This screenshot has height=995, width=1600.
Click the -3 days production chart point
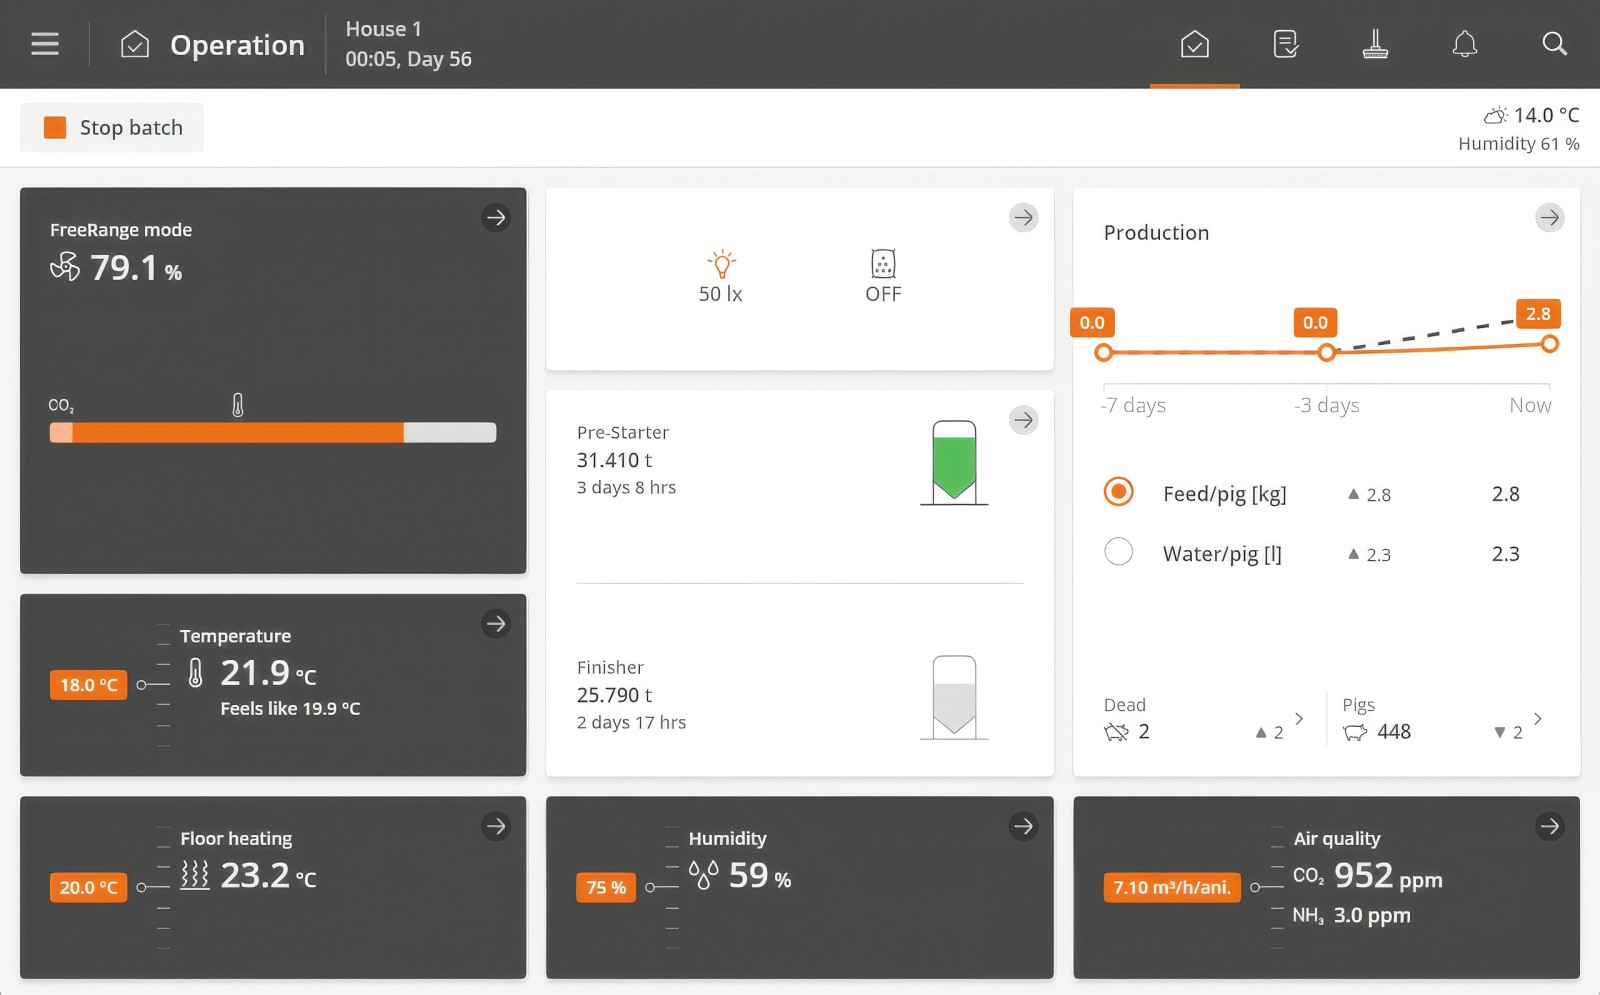click(x=1327, y=352)
